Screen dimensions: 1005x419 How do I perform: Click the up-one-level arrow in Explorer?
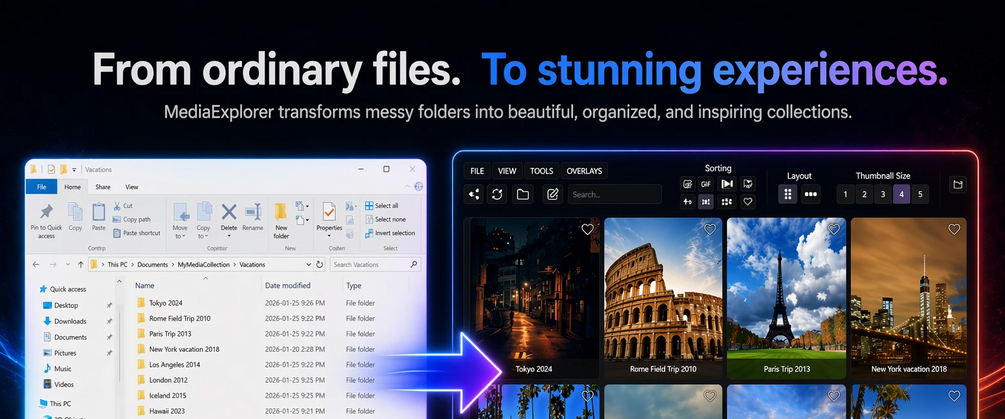click(81, 265)
